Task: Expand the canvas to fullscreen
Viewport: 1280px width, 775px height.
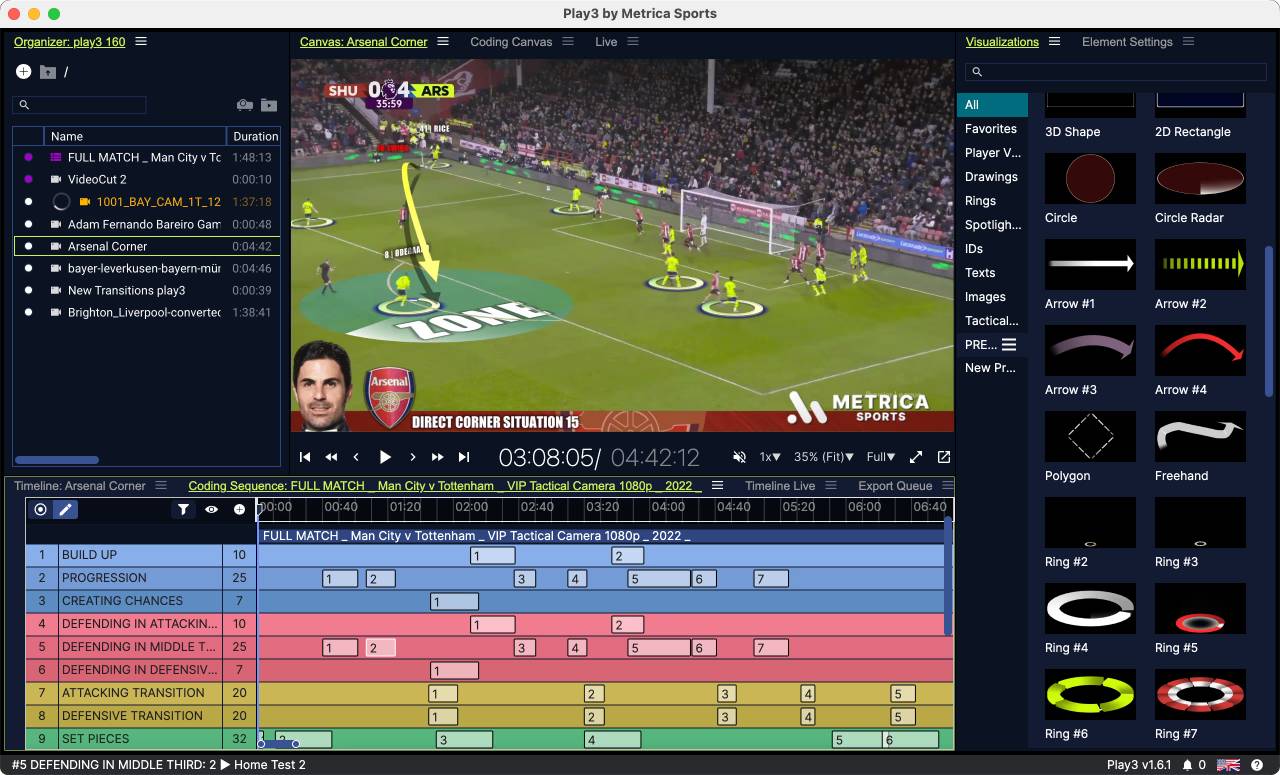Action: (916, 457)
